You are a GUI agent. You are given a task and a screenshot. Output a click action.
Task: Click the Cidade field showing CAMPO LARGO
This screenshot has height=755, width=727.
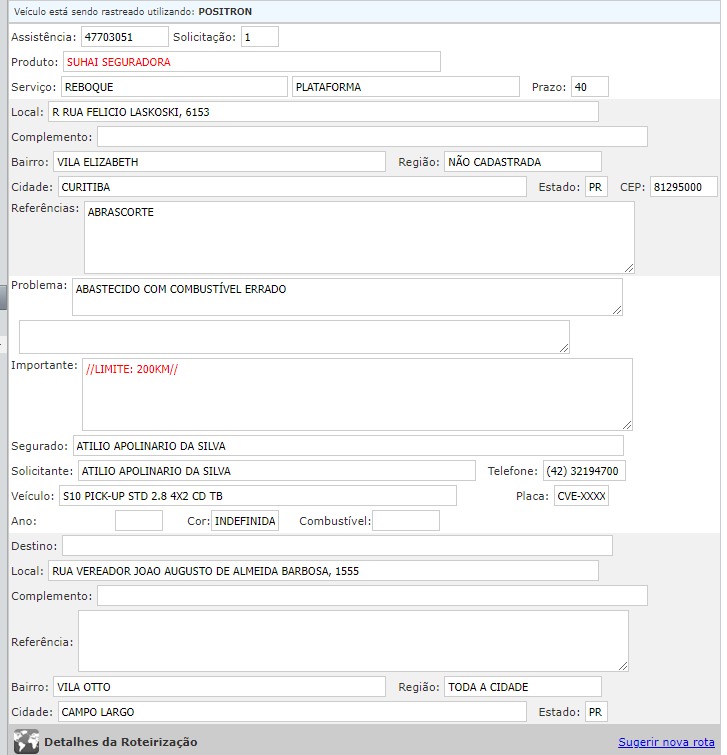point(290,712)
